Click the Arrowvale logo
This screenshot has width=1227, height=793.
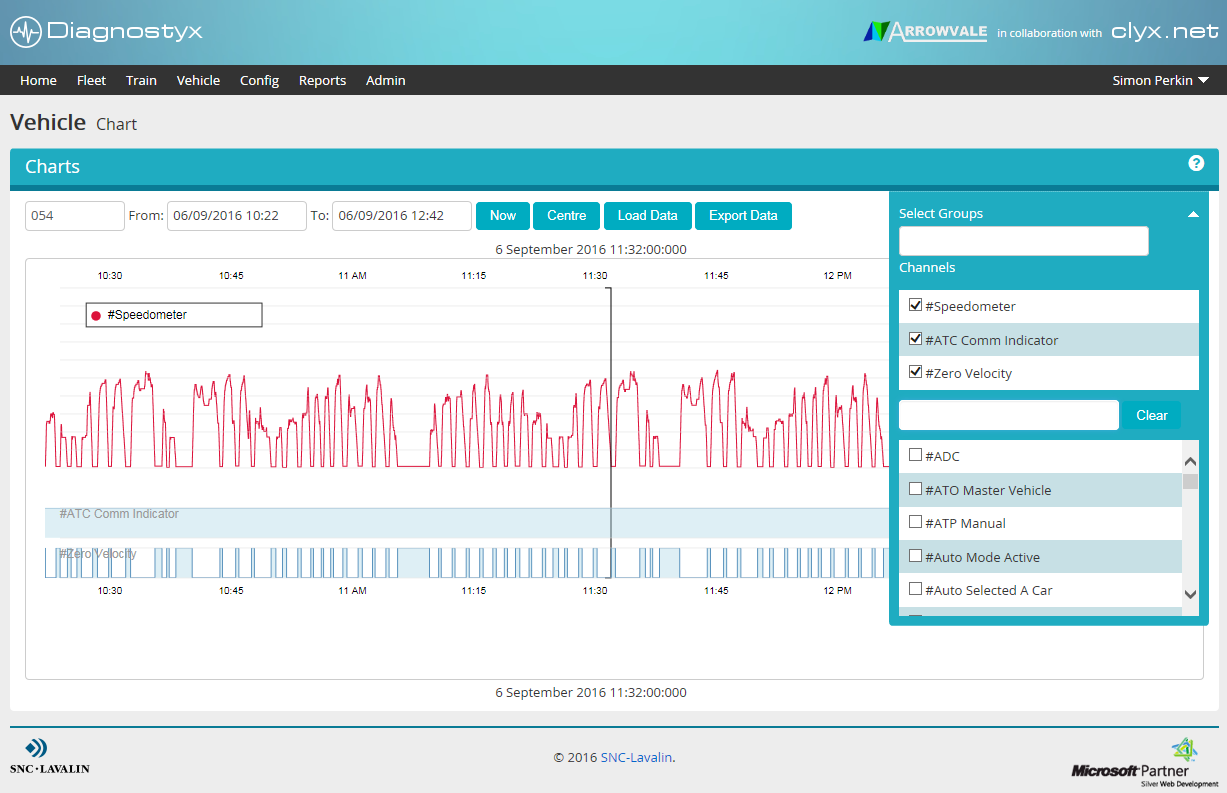click(x=925, y=31)
